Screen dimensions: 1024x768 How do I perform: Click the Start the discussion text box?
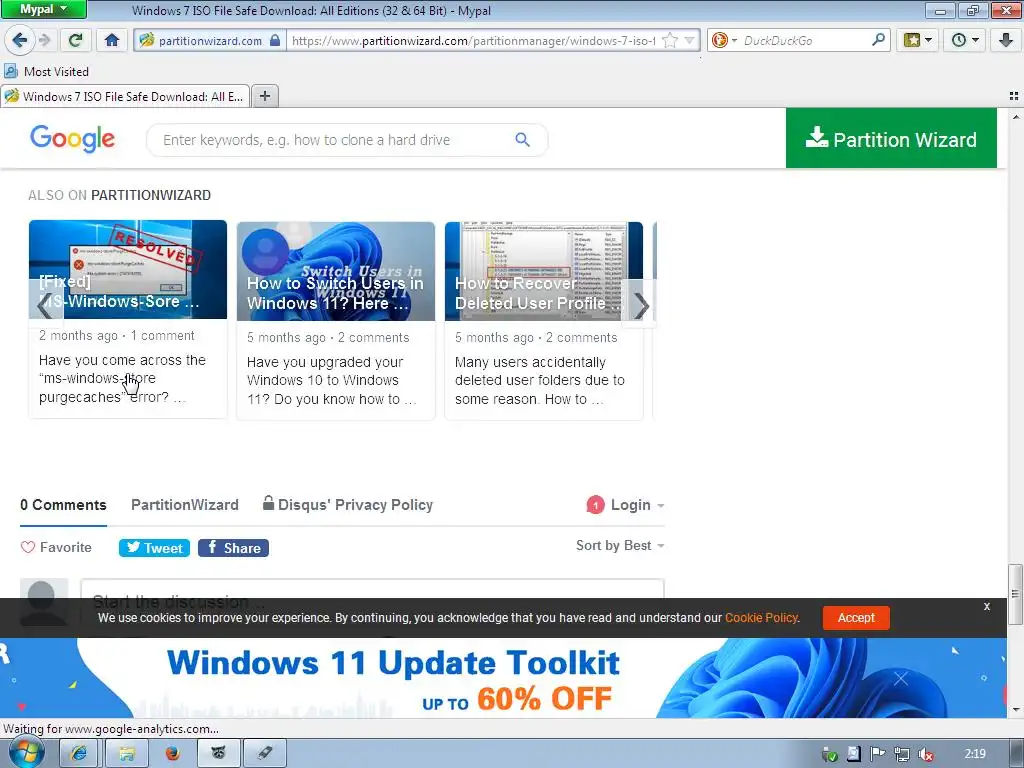(372, 589)
